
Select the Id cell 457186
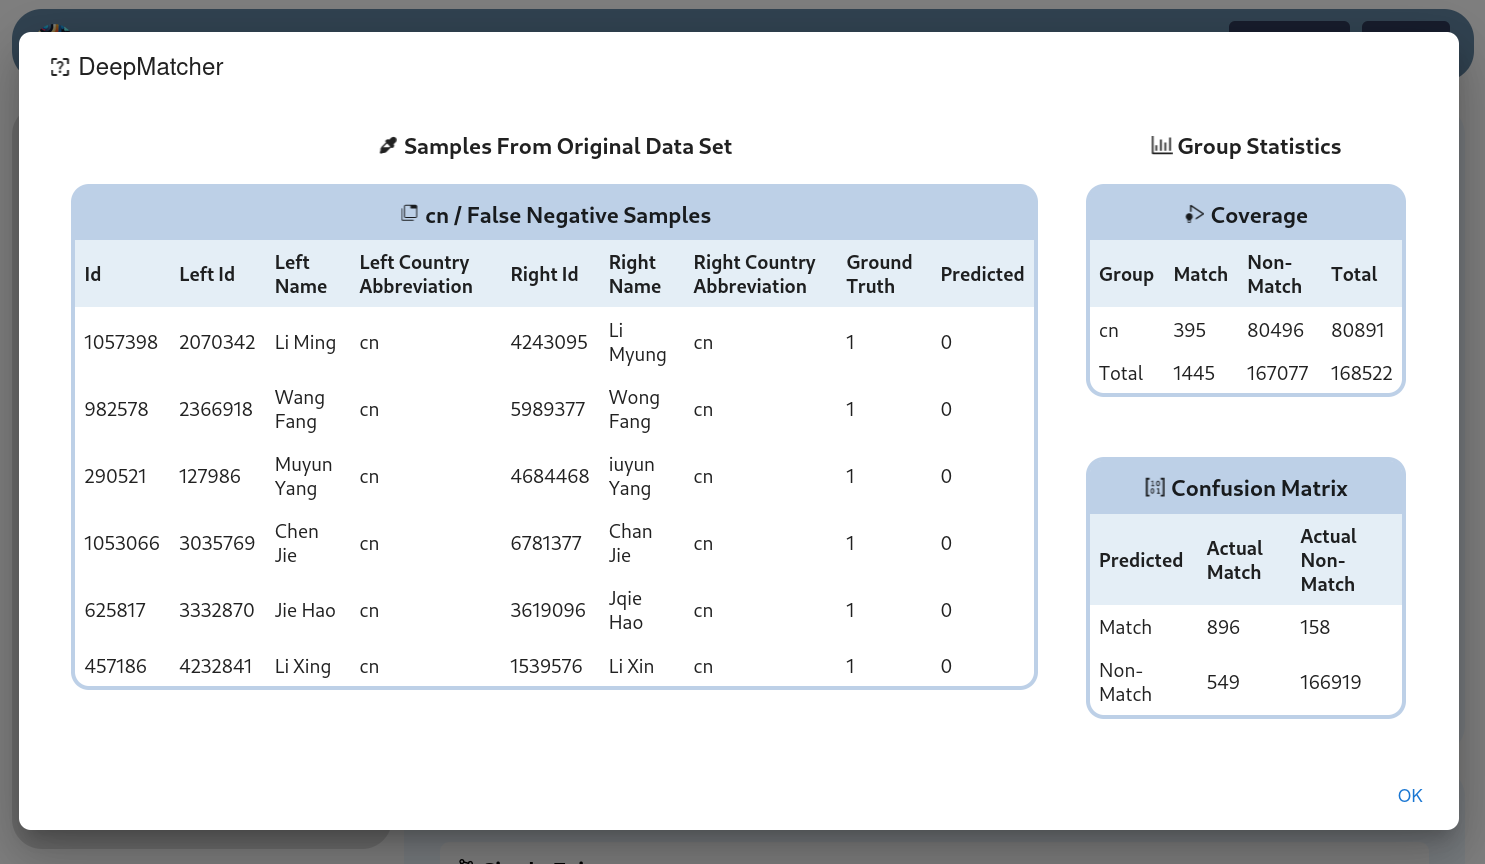pos(115,666)
